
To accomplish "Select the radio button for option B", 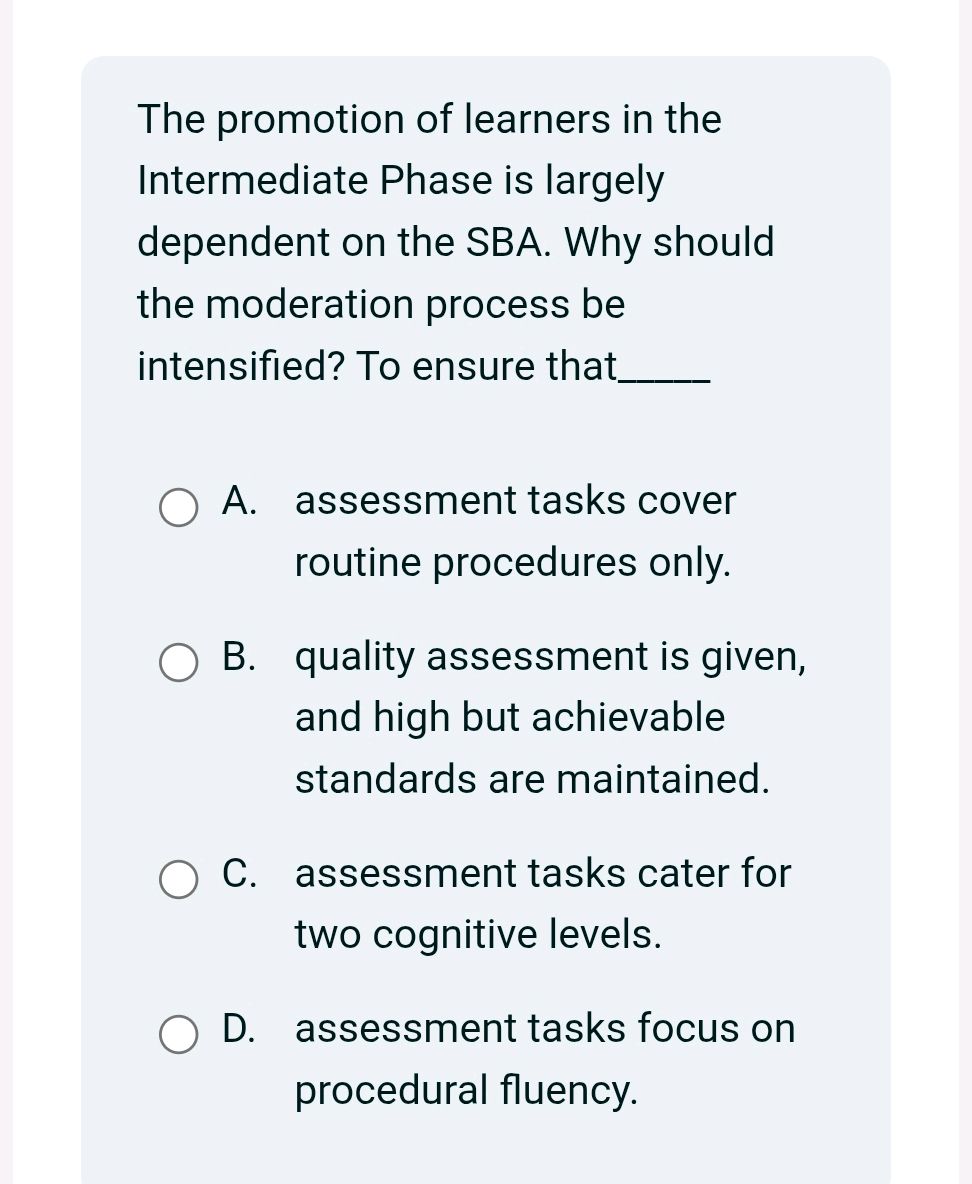I will pyautogui.click(x=179, y=663).
